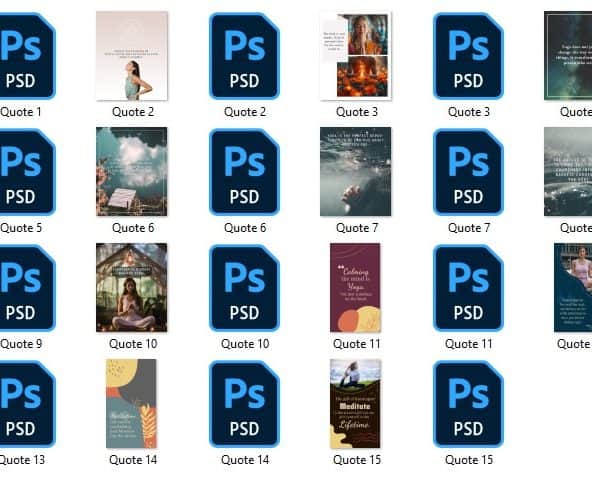Click 'Quote 10' label under the PSD icon
This screenshot has height=497, width=592.
[x=245, y=344]
